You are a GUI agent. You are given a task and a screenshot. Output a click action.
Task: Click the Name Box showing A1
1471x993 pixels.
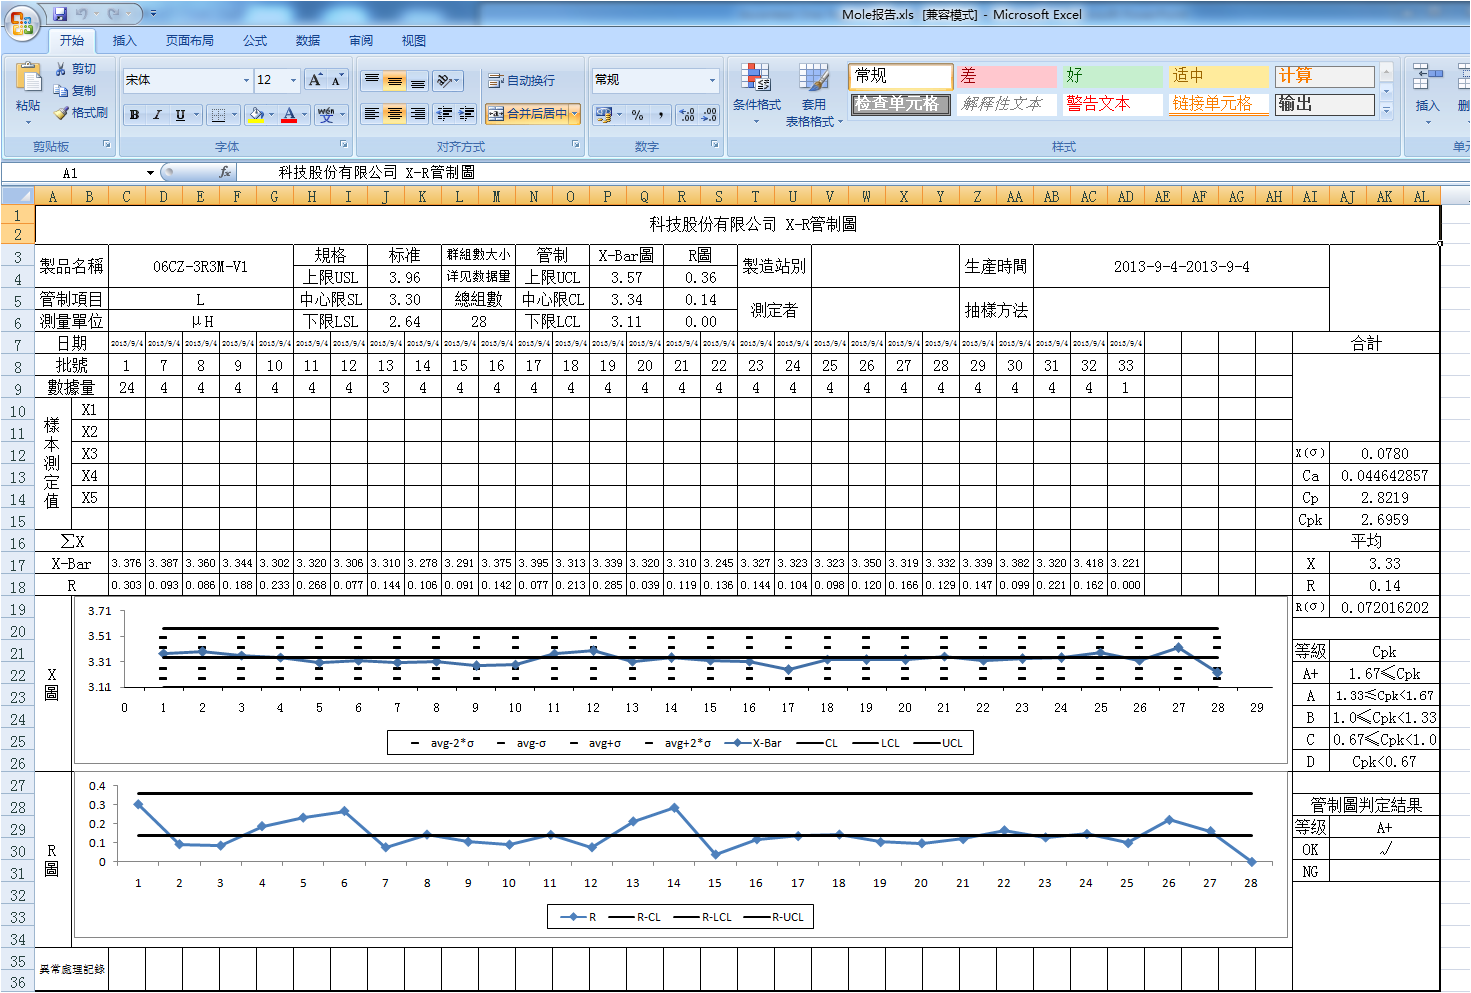coord(73,173)
